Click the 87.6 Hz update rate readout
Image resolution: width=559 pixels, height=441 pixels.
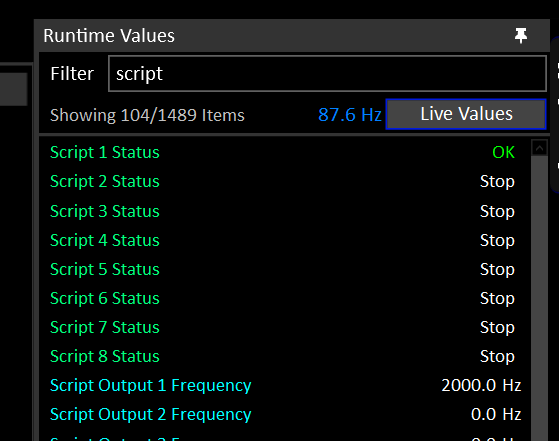point(350,115)
